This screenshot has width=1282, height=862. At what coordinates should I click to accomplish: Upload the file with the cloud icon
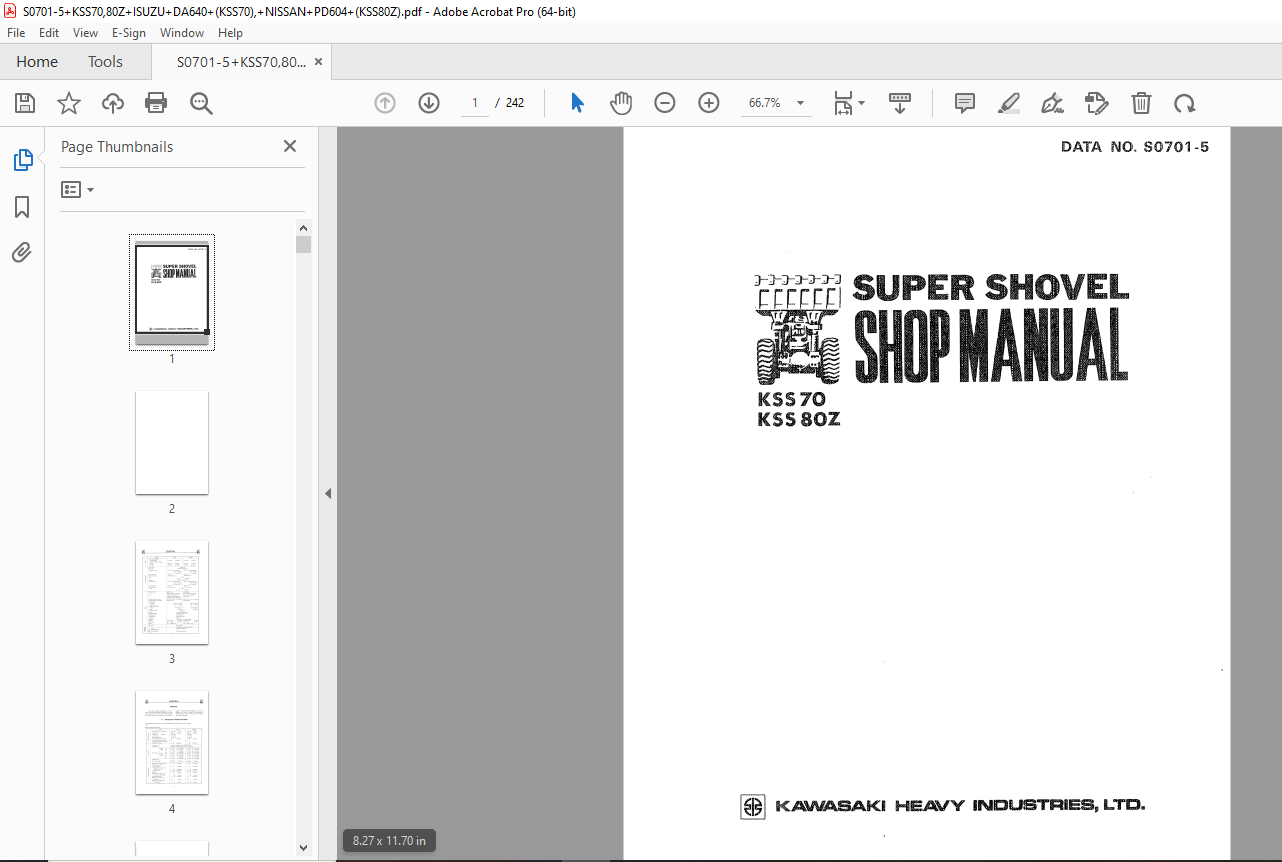[x=113, y=103]
